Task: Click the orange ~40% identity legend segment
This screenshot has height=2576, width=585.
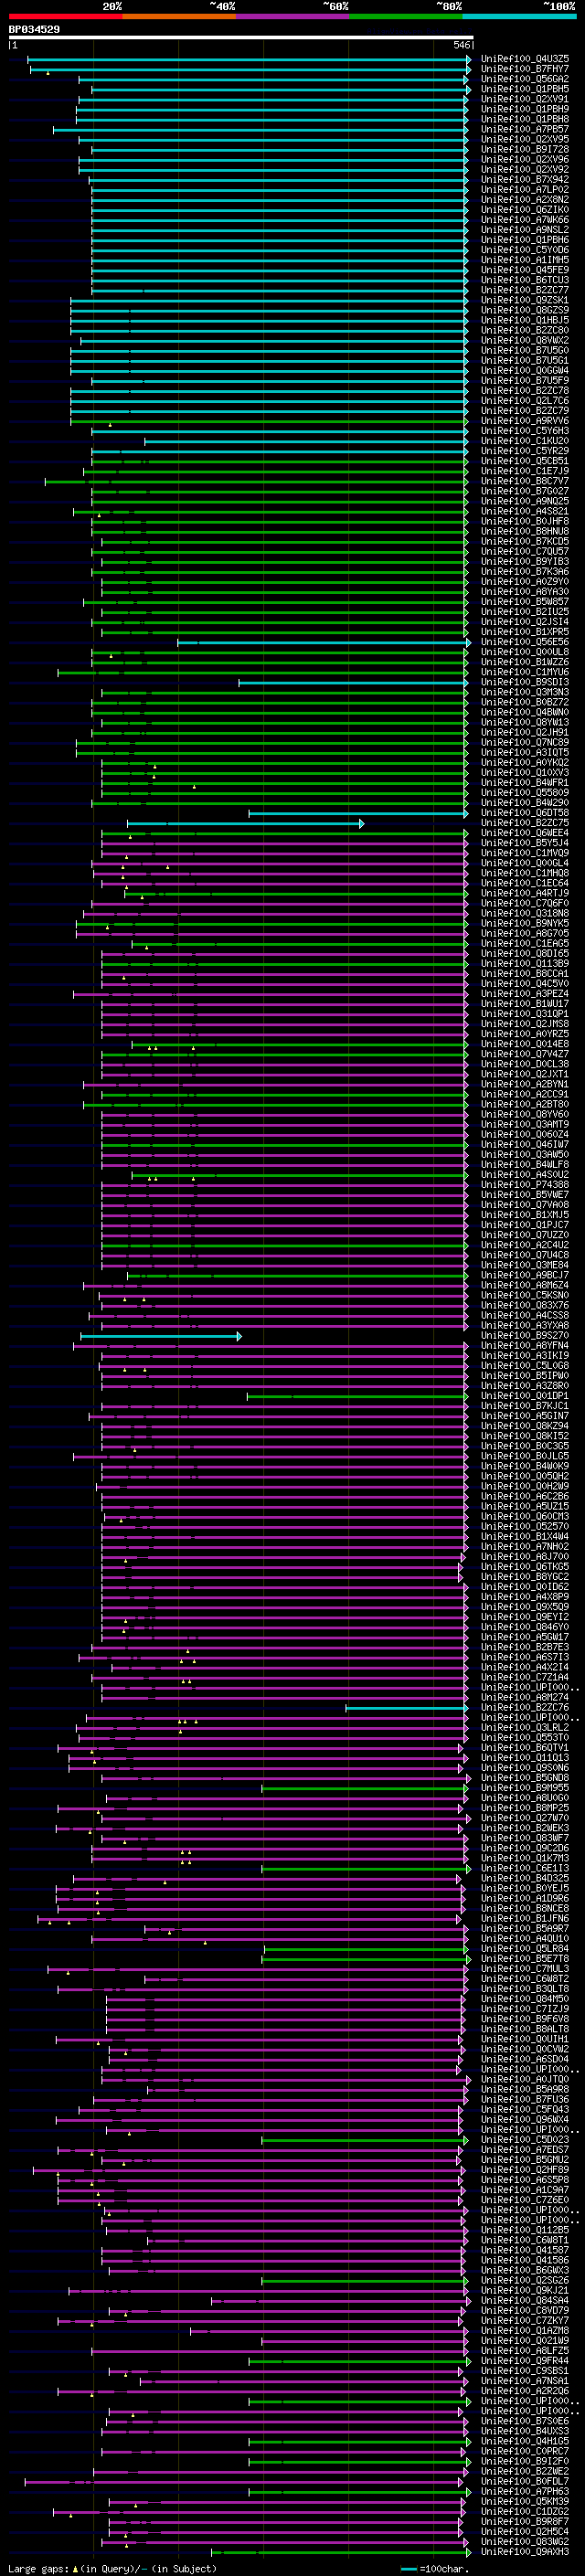Action: tap(179, 16)
